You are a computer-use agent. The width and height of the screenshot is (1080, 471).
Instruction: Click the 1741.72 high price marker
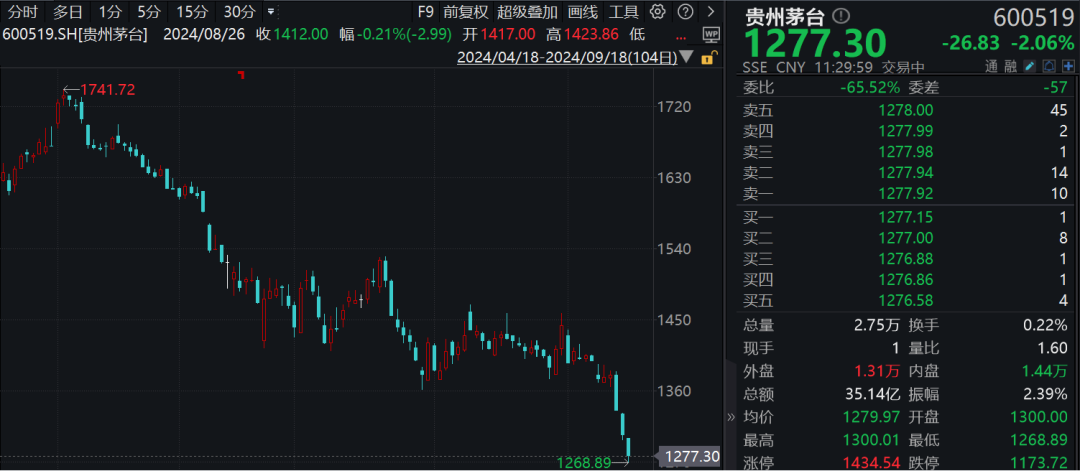pos(107,89)
